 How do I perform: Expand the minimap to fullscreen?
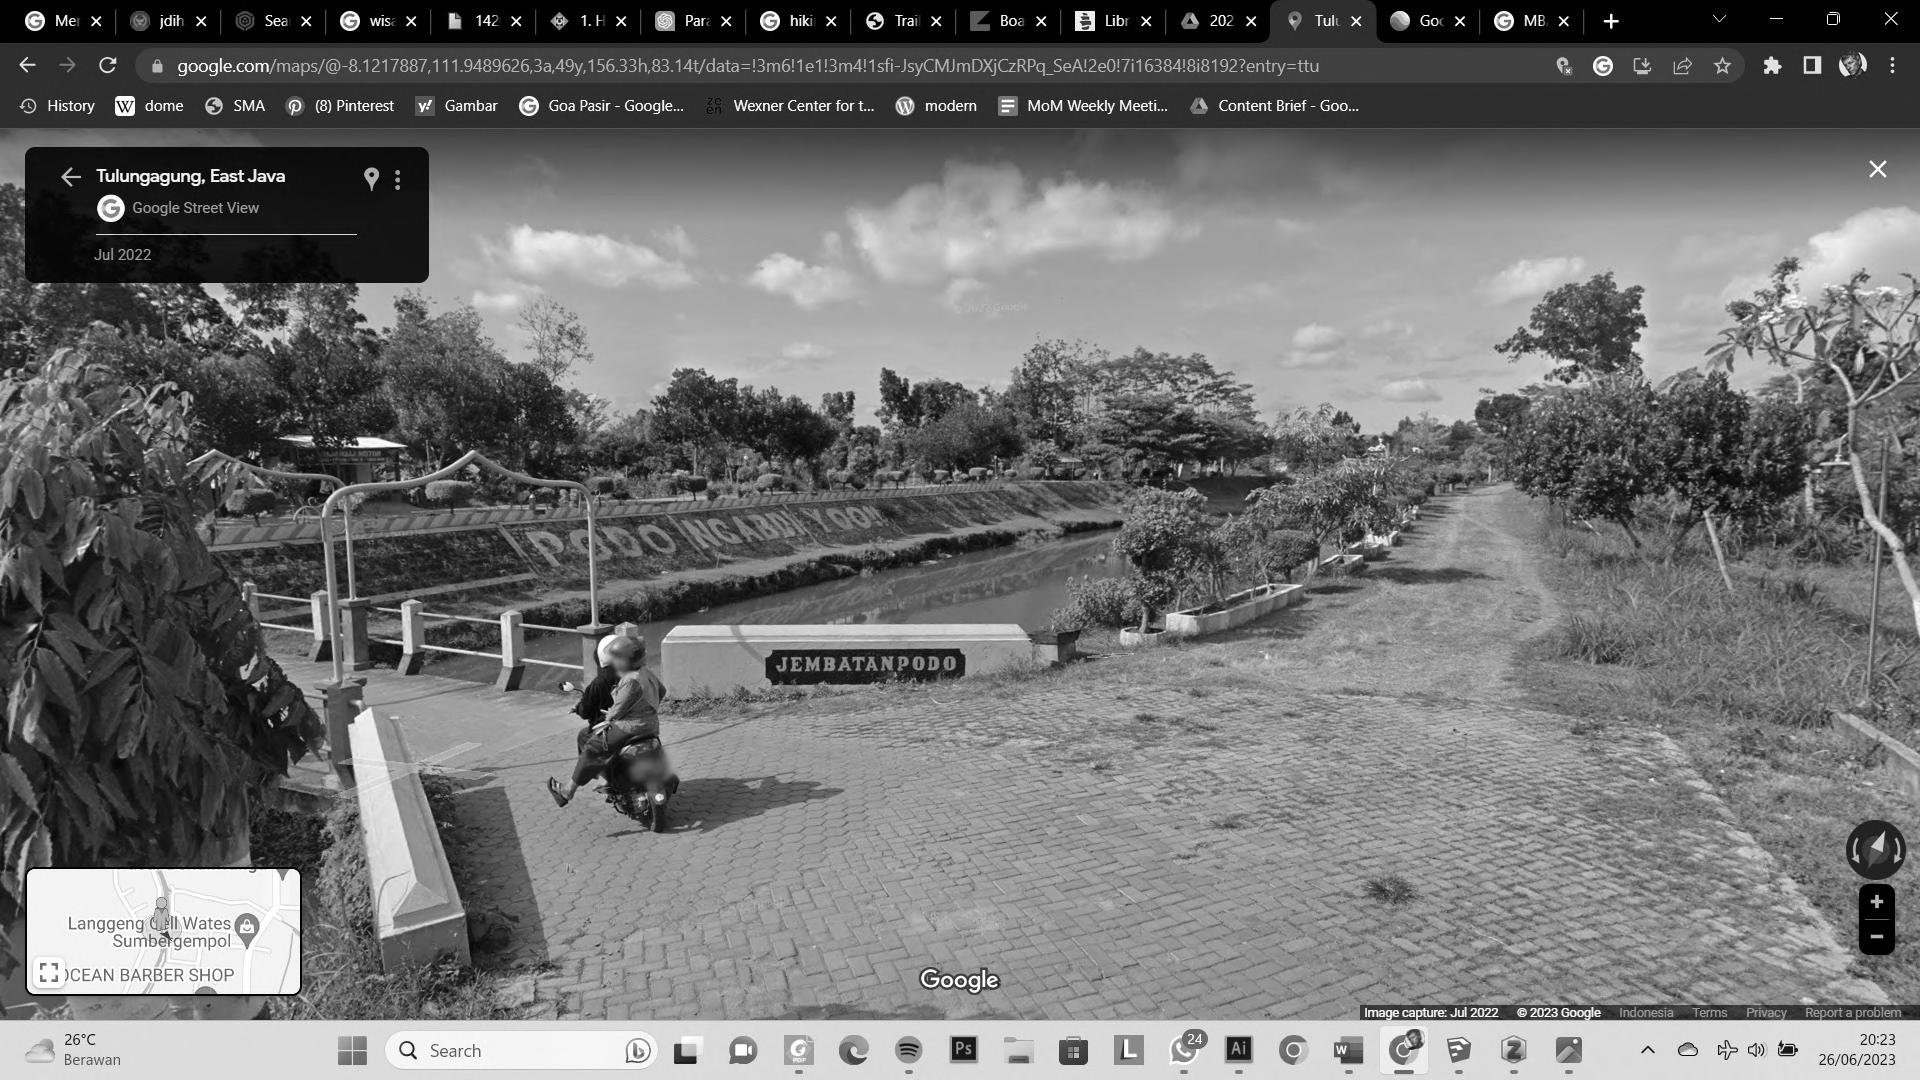coord(48,972)
